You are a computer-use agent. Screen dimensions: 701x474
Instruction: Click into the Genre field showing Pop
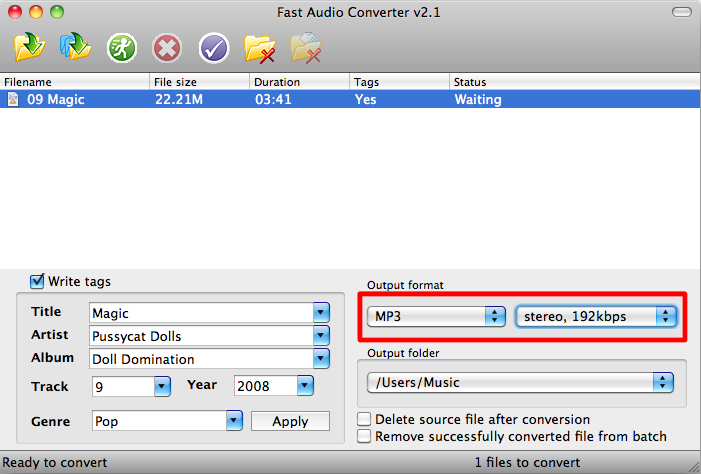(159, 421)
